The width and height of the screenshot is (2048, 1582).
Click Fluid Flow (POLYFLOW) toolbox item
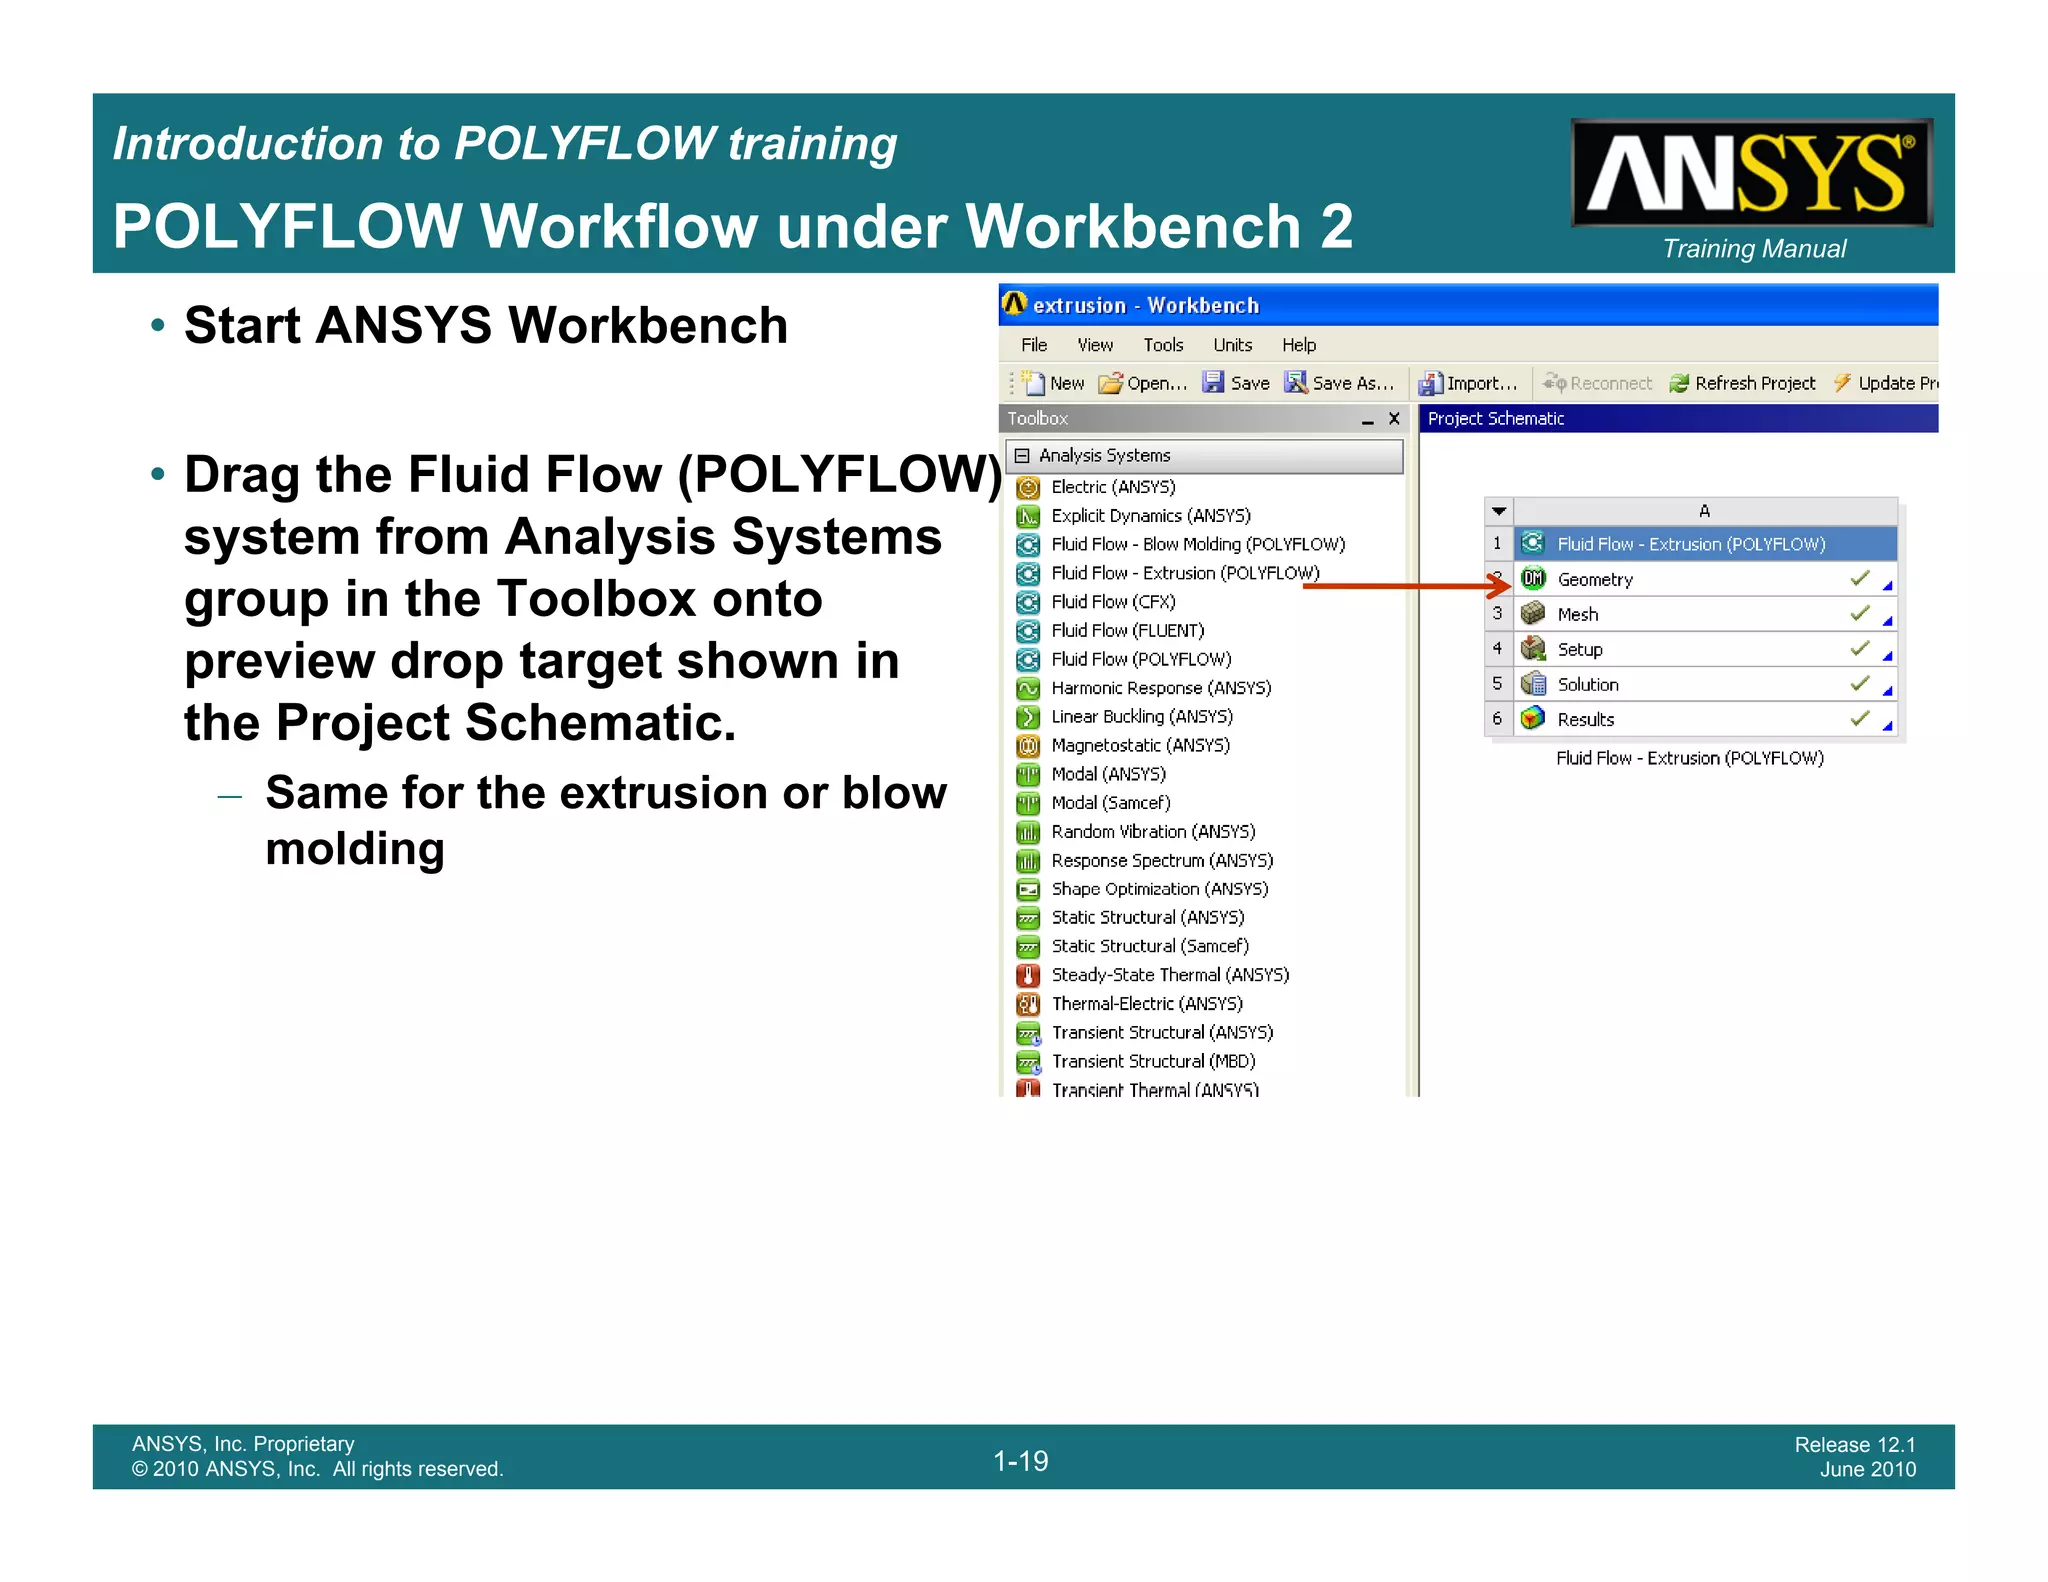1140,659
